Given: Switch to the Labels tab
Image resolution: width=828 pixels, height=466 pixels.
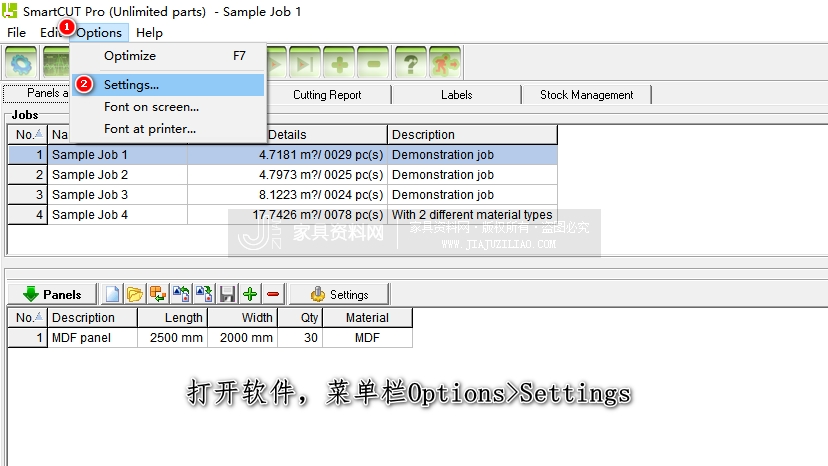Looking at the screenshot, I should [457, 95].
